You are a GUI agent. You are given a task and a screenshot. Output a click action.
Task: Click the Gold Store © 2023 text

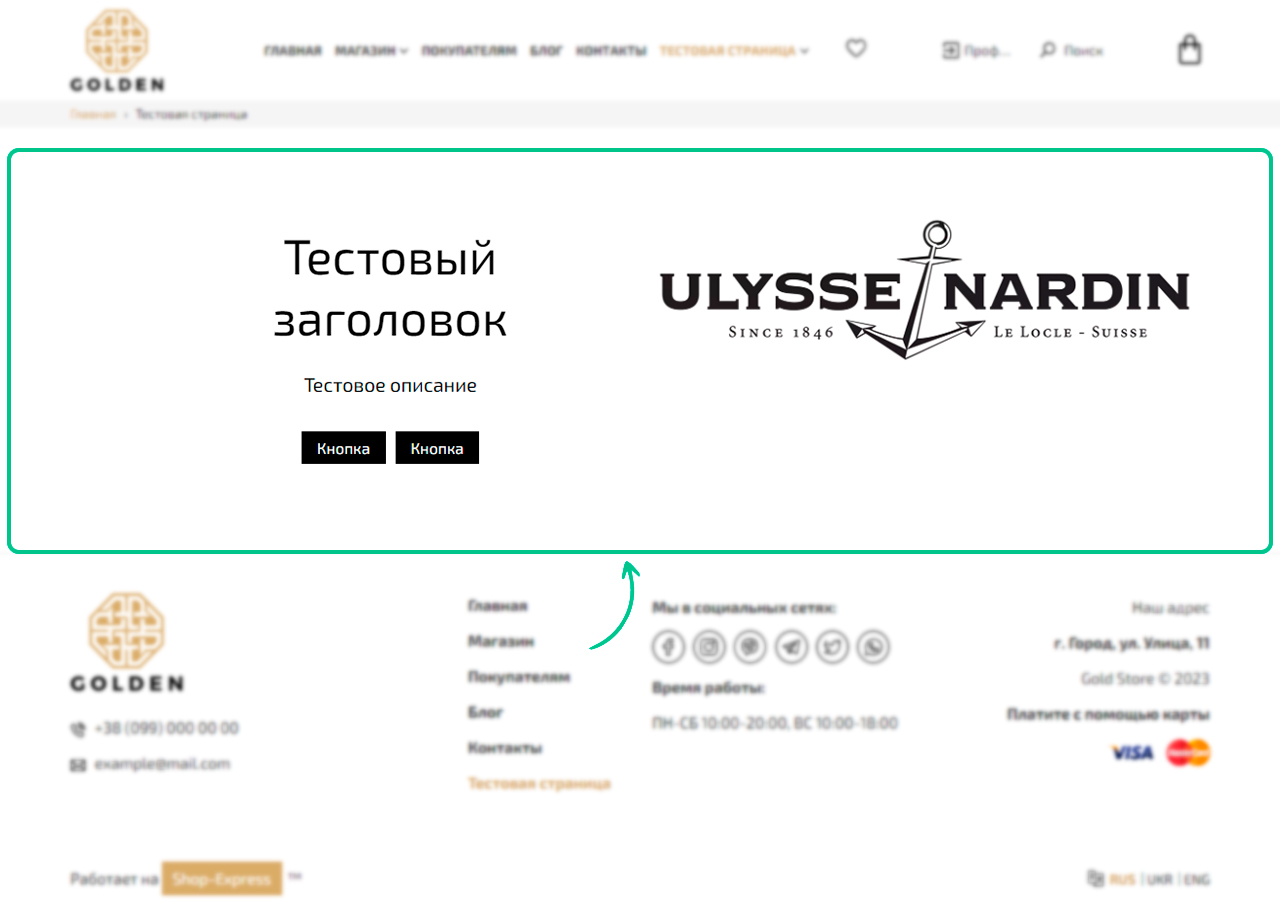click(x=1145, y=679)
